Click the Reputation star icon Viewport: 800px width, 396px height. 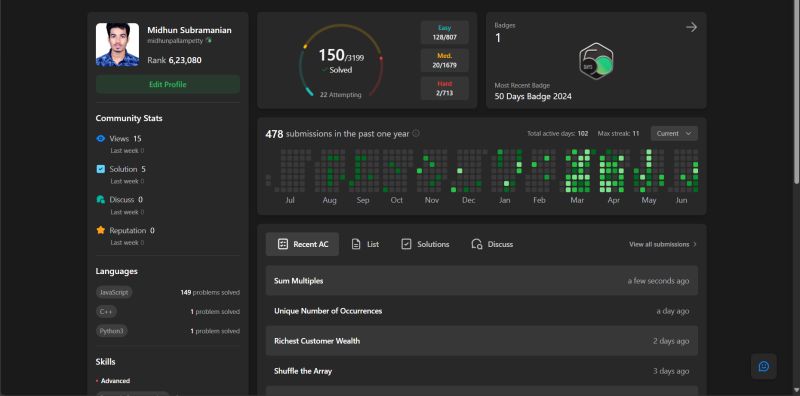coord(101,230)
